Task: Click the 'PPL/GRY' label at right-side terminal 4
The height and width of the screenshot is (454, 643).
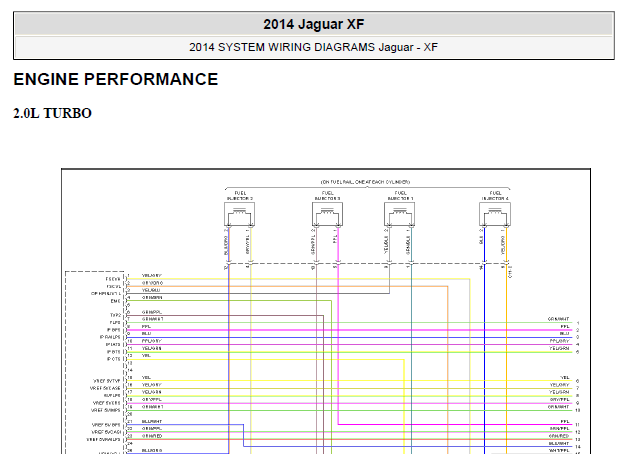Action: pyautogui.click(x=559, y=341)
